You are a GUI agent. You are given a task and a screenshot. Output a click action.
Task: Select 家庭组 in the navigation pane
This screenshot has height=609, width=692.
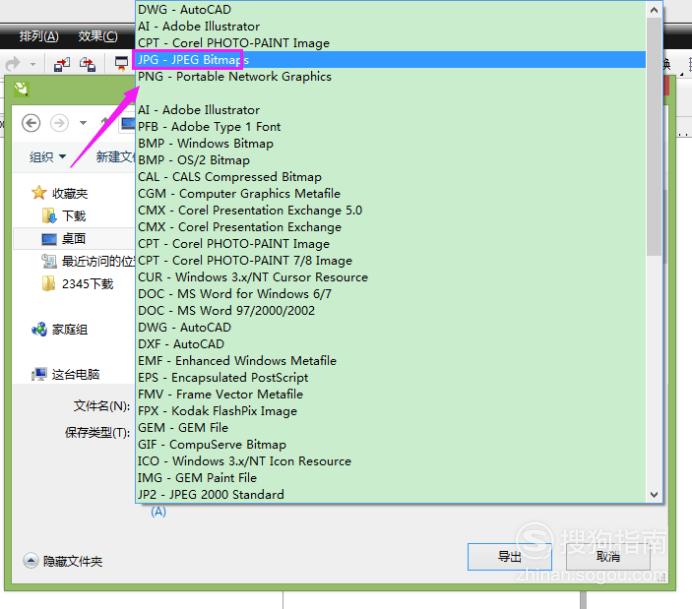60,329
